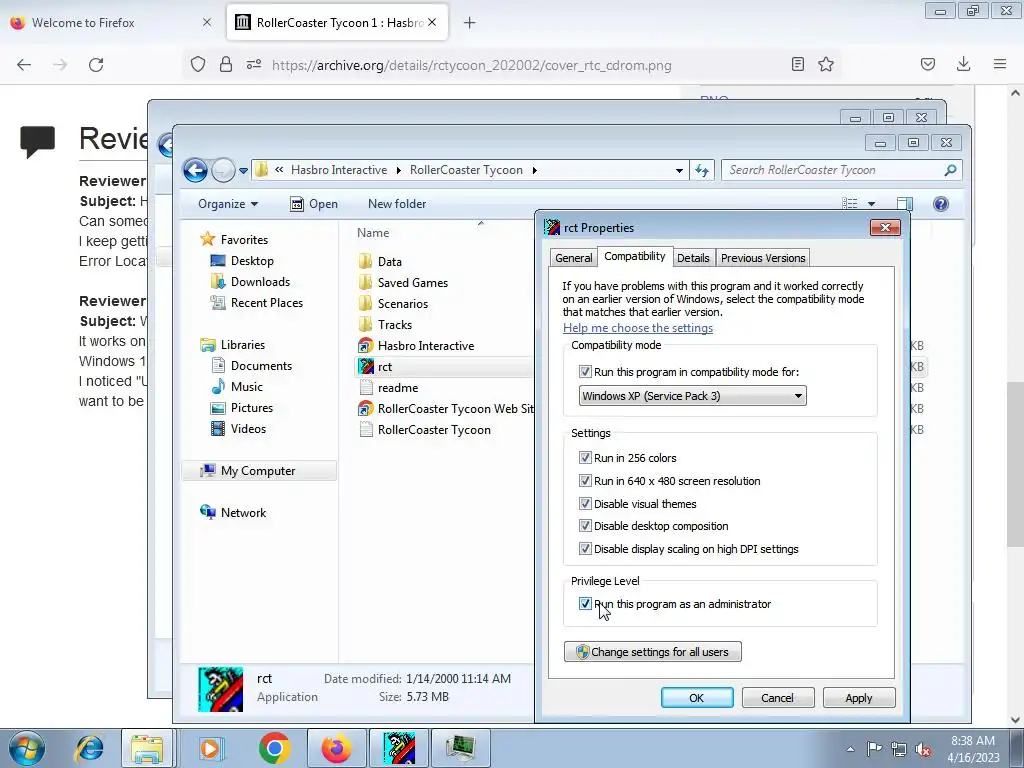Reload the Firefox page
Screen dimensions: 1024x768
(96, 65)
